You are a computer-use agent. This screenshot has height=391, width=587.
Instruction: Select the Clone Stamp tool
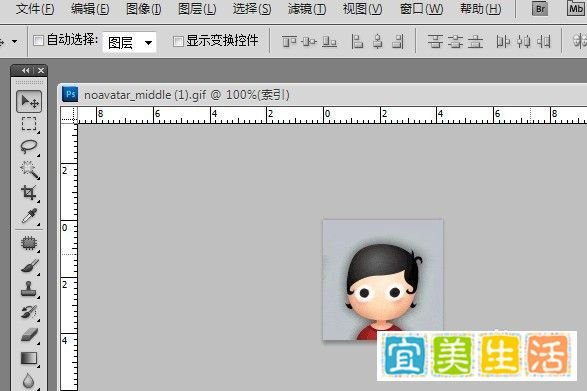coord(29,289)
